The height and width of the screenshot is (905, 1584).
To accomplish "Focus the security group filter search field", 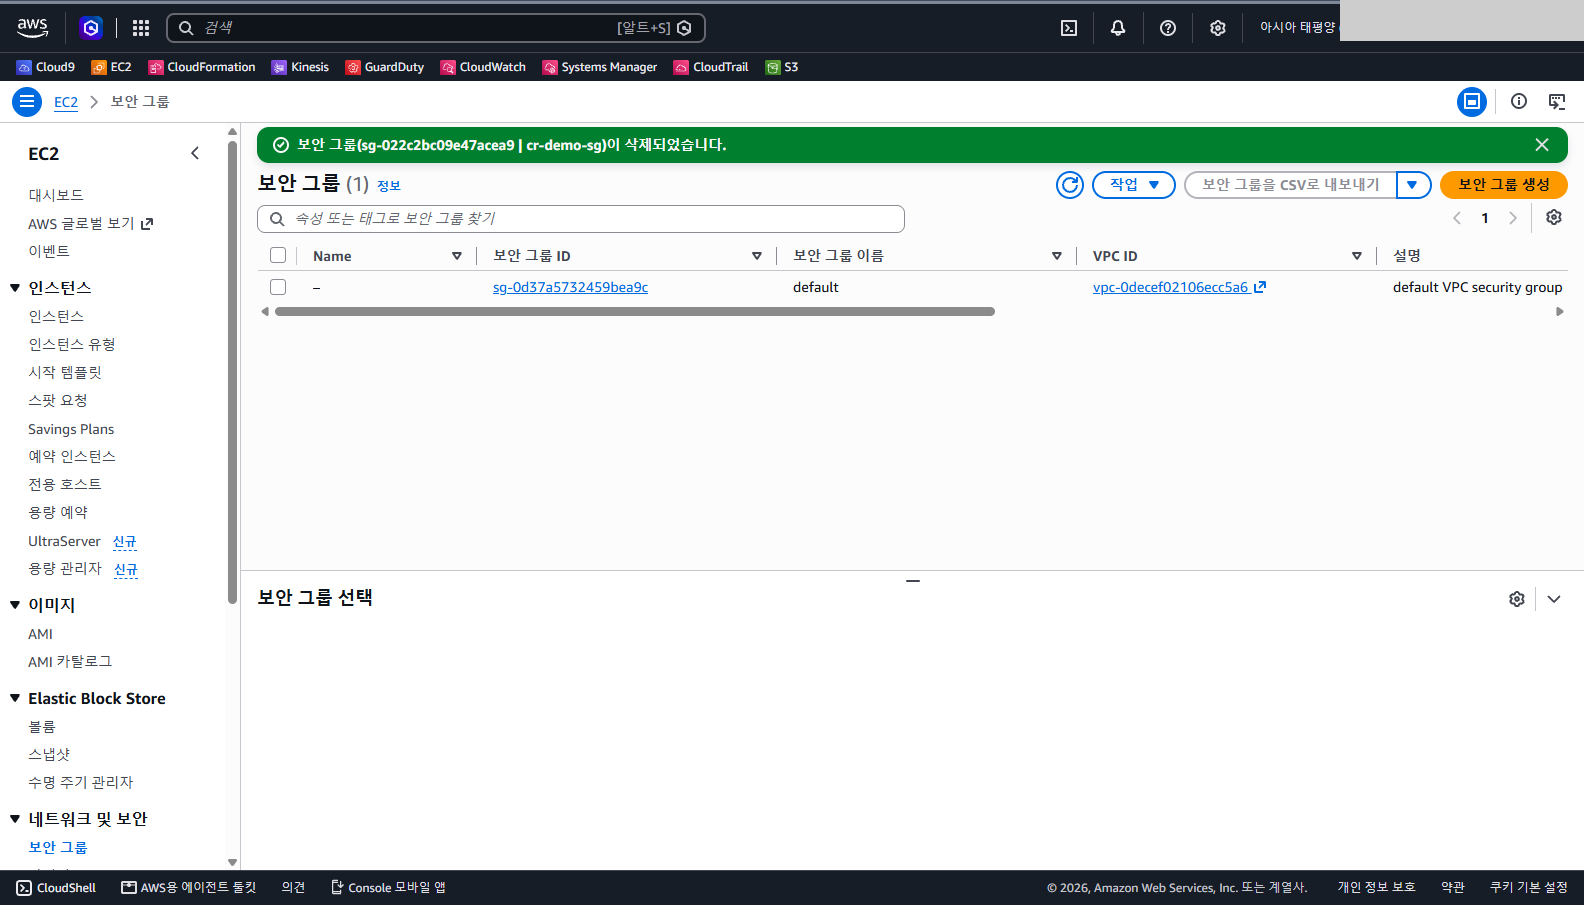I will pyautogui.click(x=581, y=219).
